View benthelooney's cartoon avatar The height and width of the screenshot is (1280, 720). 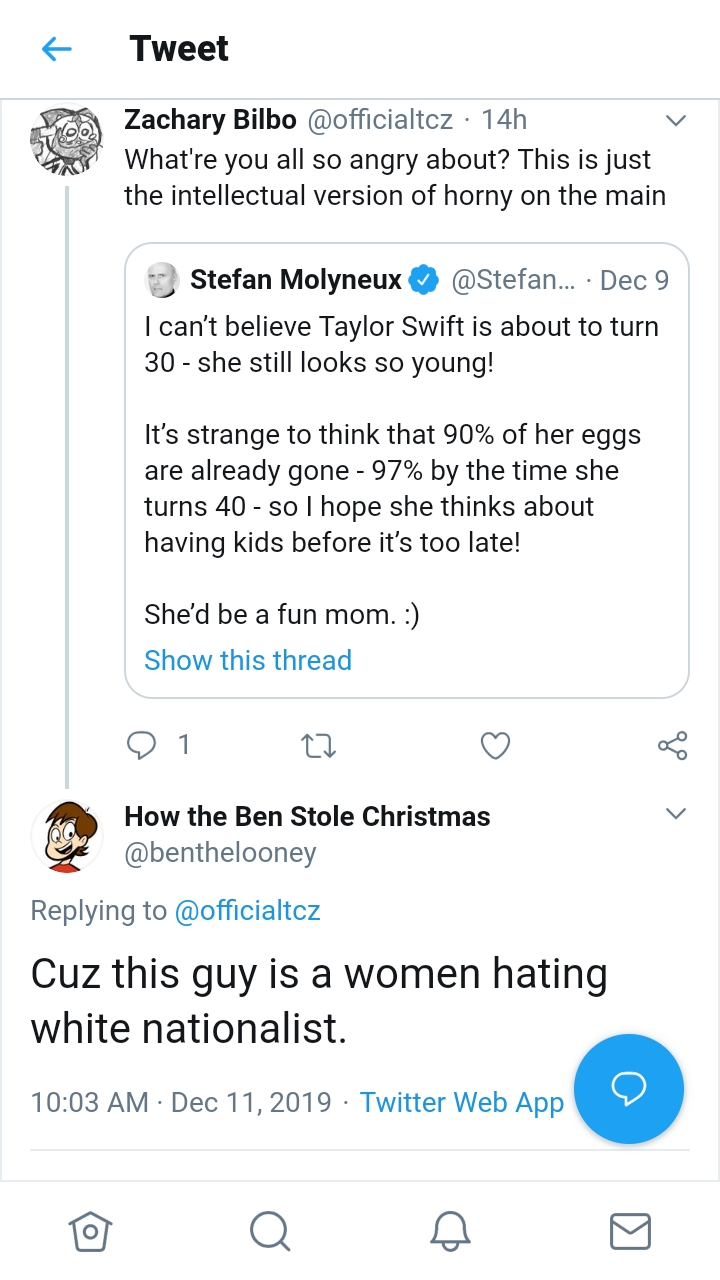point(67,836)
